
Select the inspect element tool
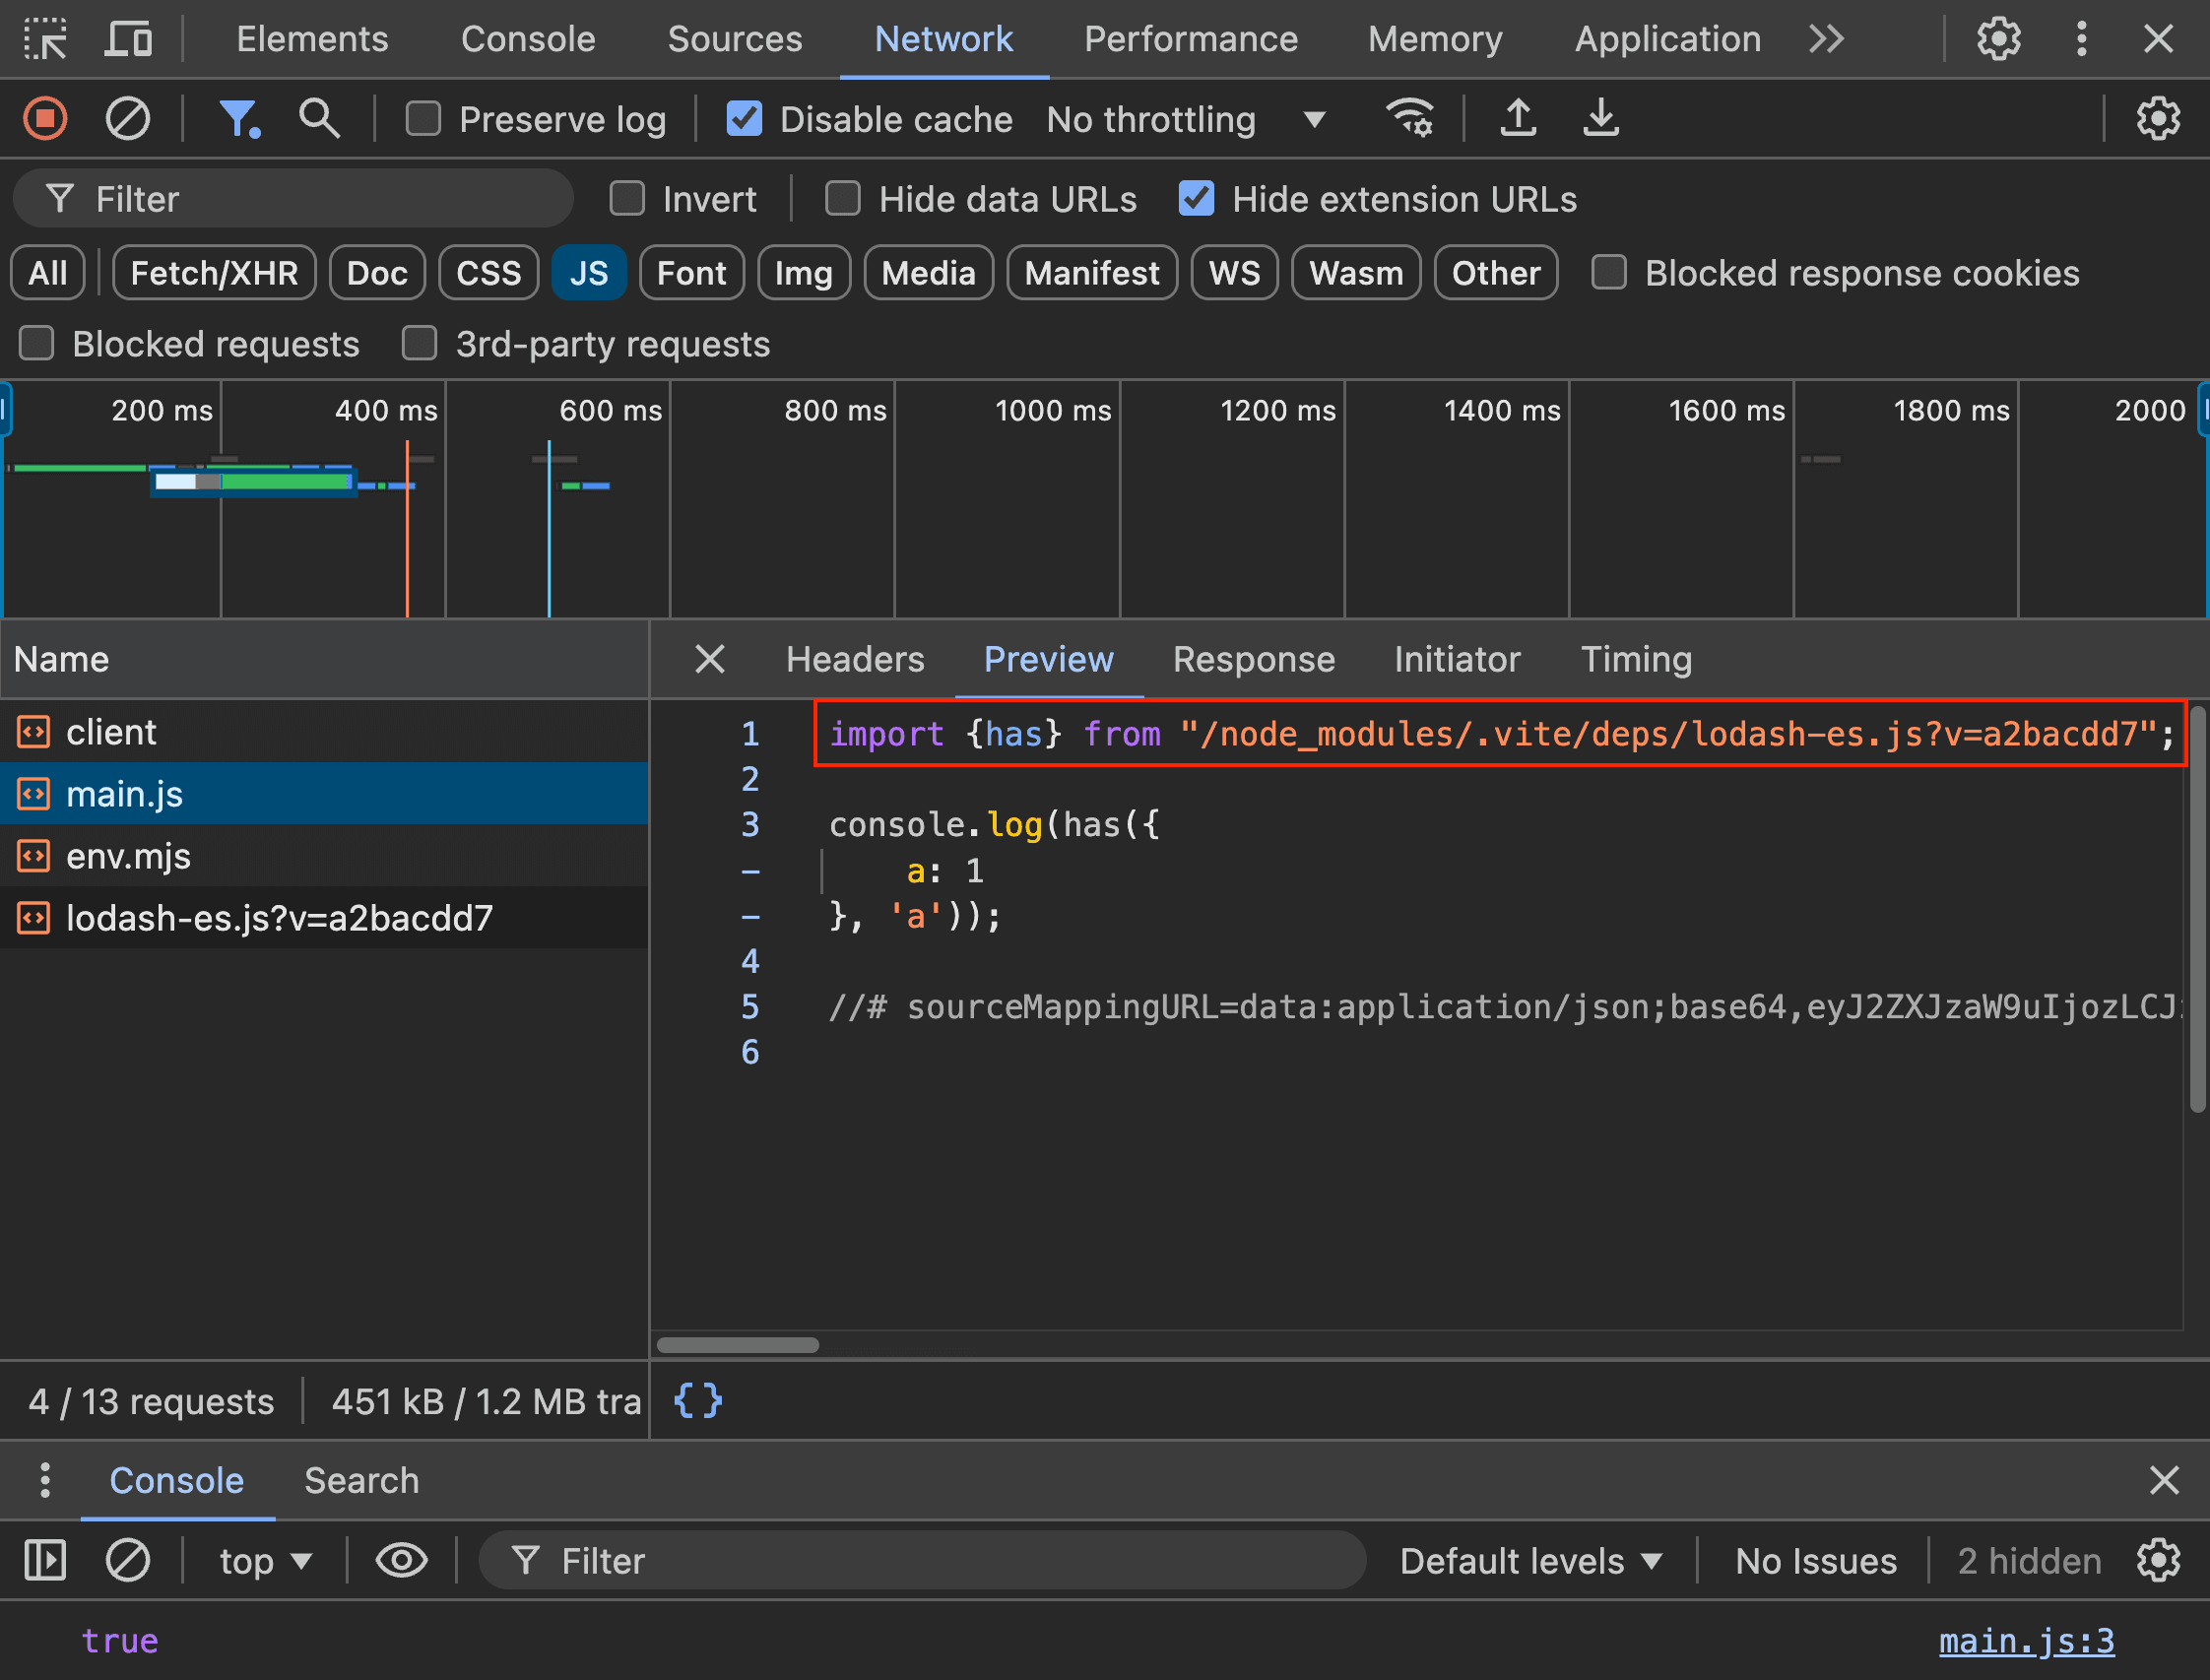pos(44,39)
